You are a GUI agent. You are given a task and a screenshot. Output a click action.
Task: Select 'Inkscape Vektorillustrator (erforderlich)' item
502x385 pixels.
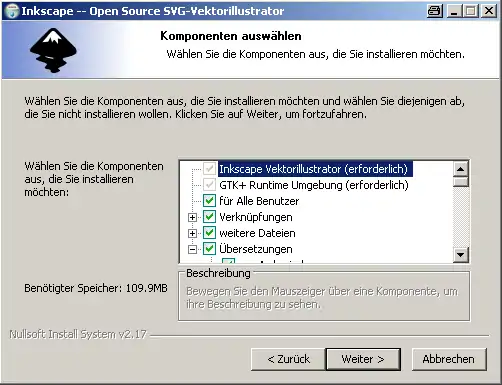315,169
